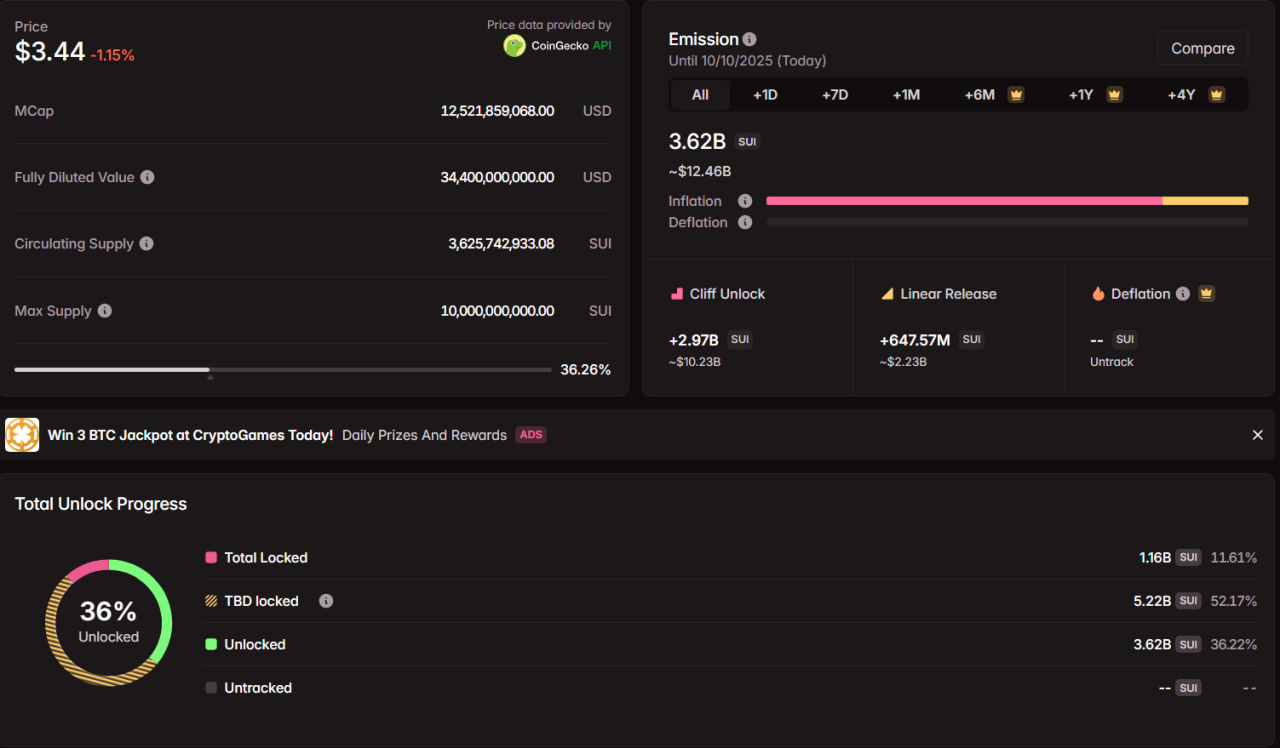Click info icon beside Circulating Supply
This screenshot has height=748, width=1280.
coord(146,244)
